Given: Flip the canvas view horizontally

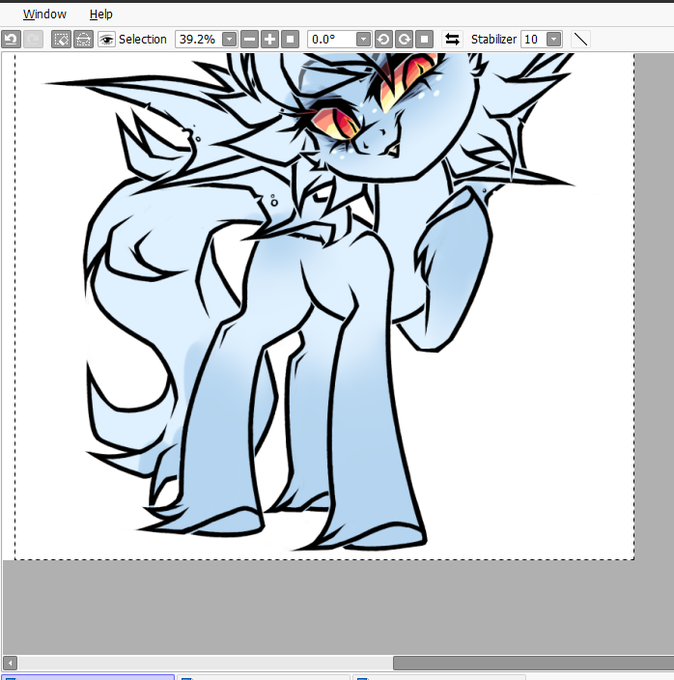Looking at the screenshot, I should tap(452, 39).
